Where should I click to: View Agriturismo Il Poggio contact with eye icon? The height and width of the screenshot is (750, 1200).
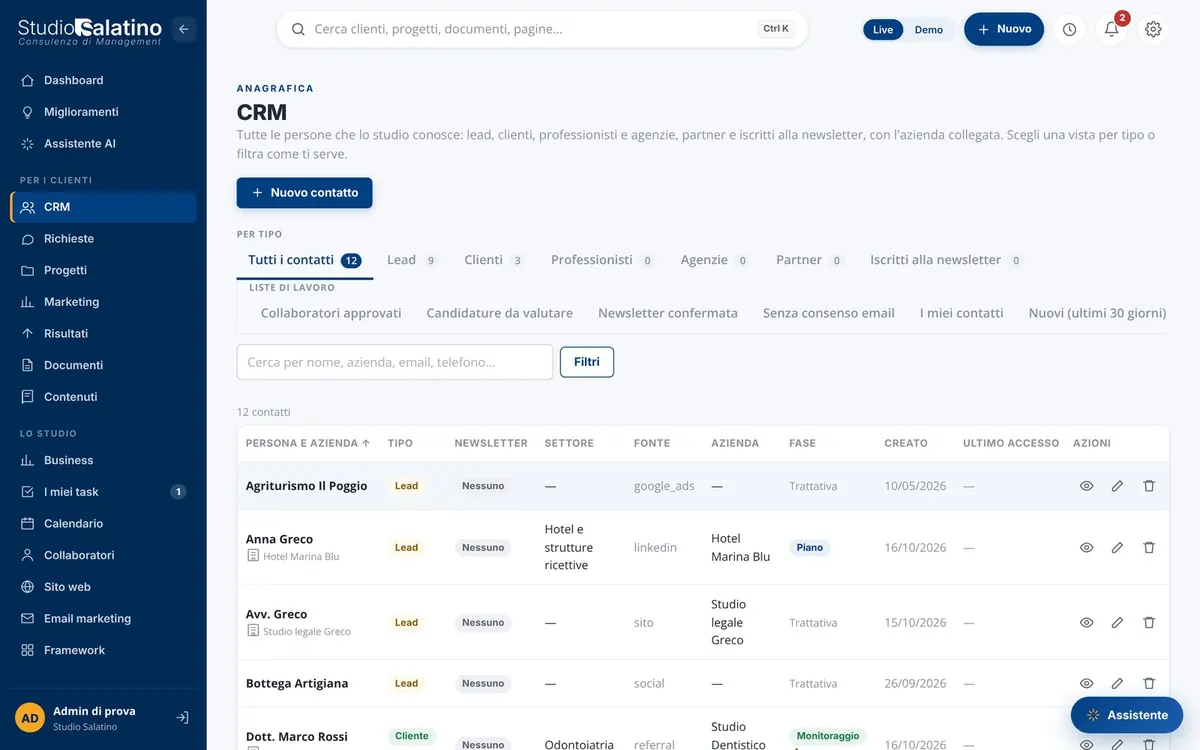(1086, 486)
